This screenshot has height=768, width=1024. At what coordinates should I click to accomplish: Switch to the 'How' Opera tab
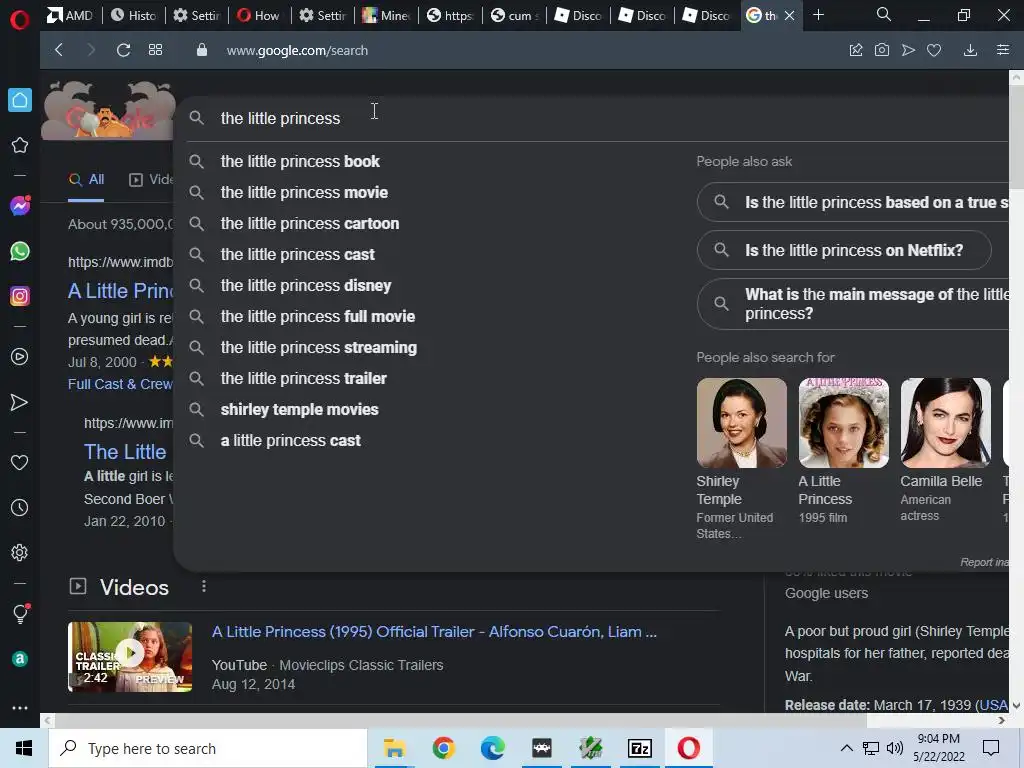click(x=259, y=15)
